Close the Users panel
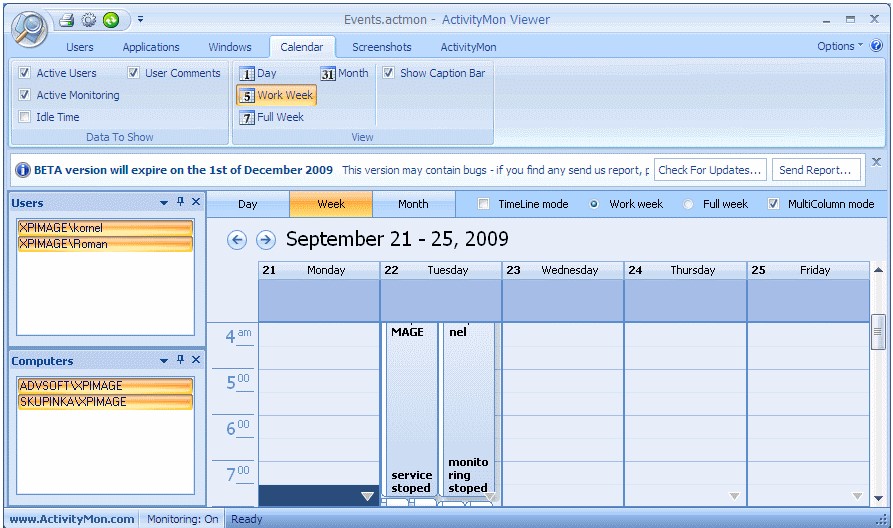This screenshot has height=528, width=893. tap(196, 202)
